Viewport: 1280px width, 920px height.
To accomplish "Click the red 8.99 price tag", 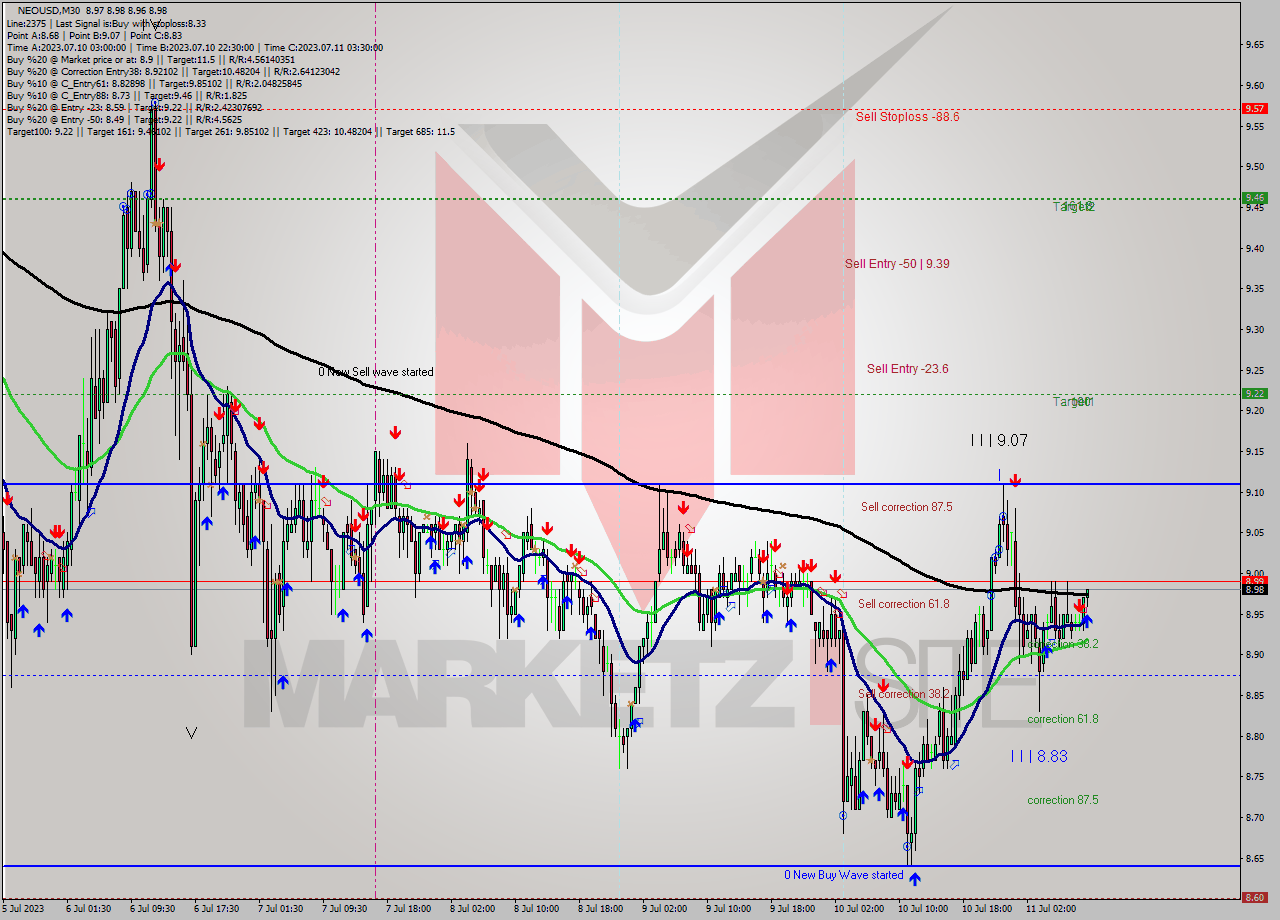I will tap(1254, 580).
